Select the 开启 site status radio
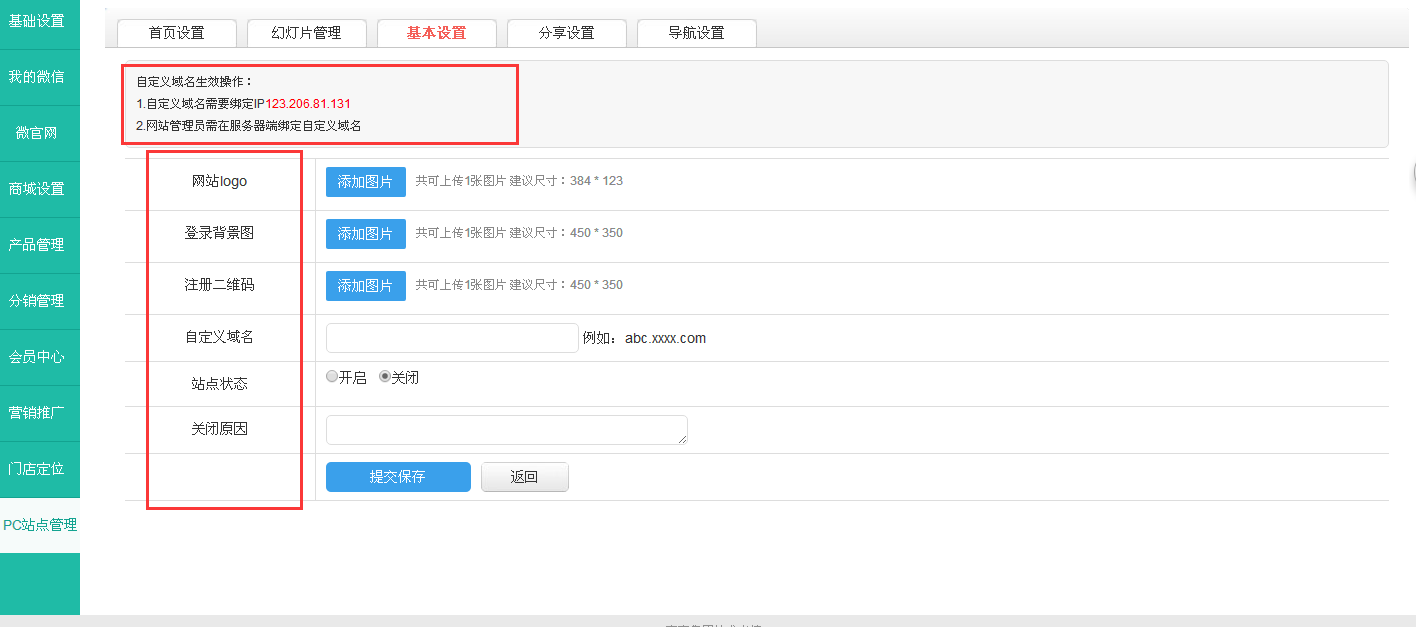This screenshot has height=627, width=1416. click(333, 377)
